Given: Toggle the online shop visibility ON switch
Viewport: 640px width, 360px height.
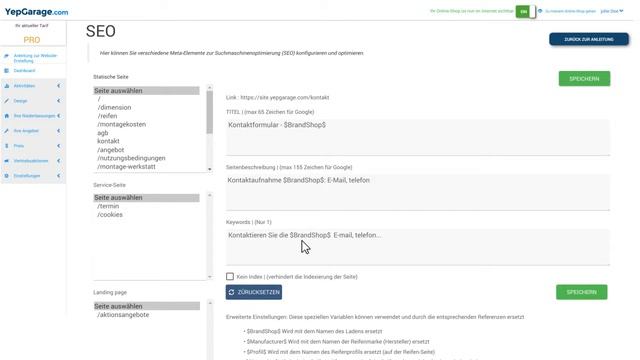Looking at the screenshot, I should (x=526, y=11).
